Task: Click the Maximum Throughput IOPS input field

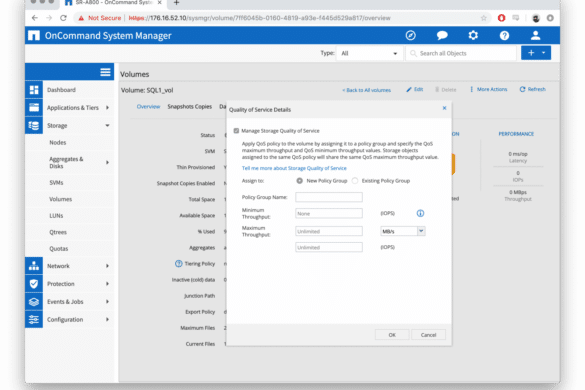Action: (329, 247)
